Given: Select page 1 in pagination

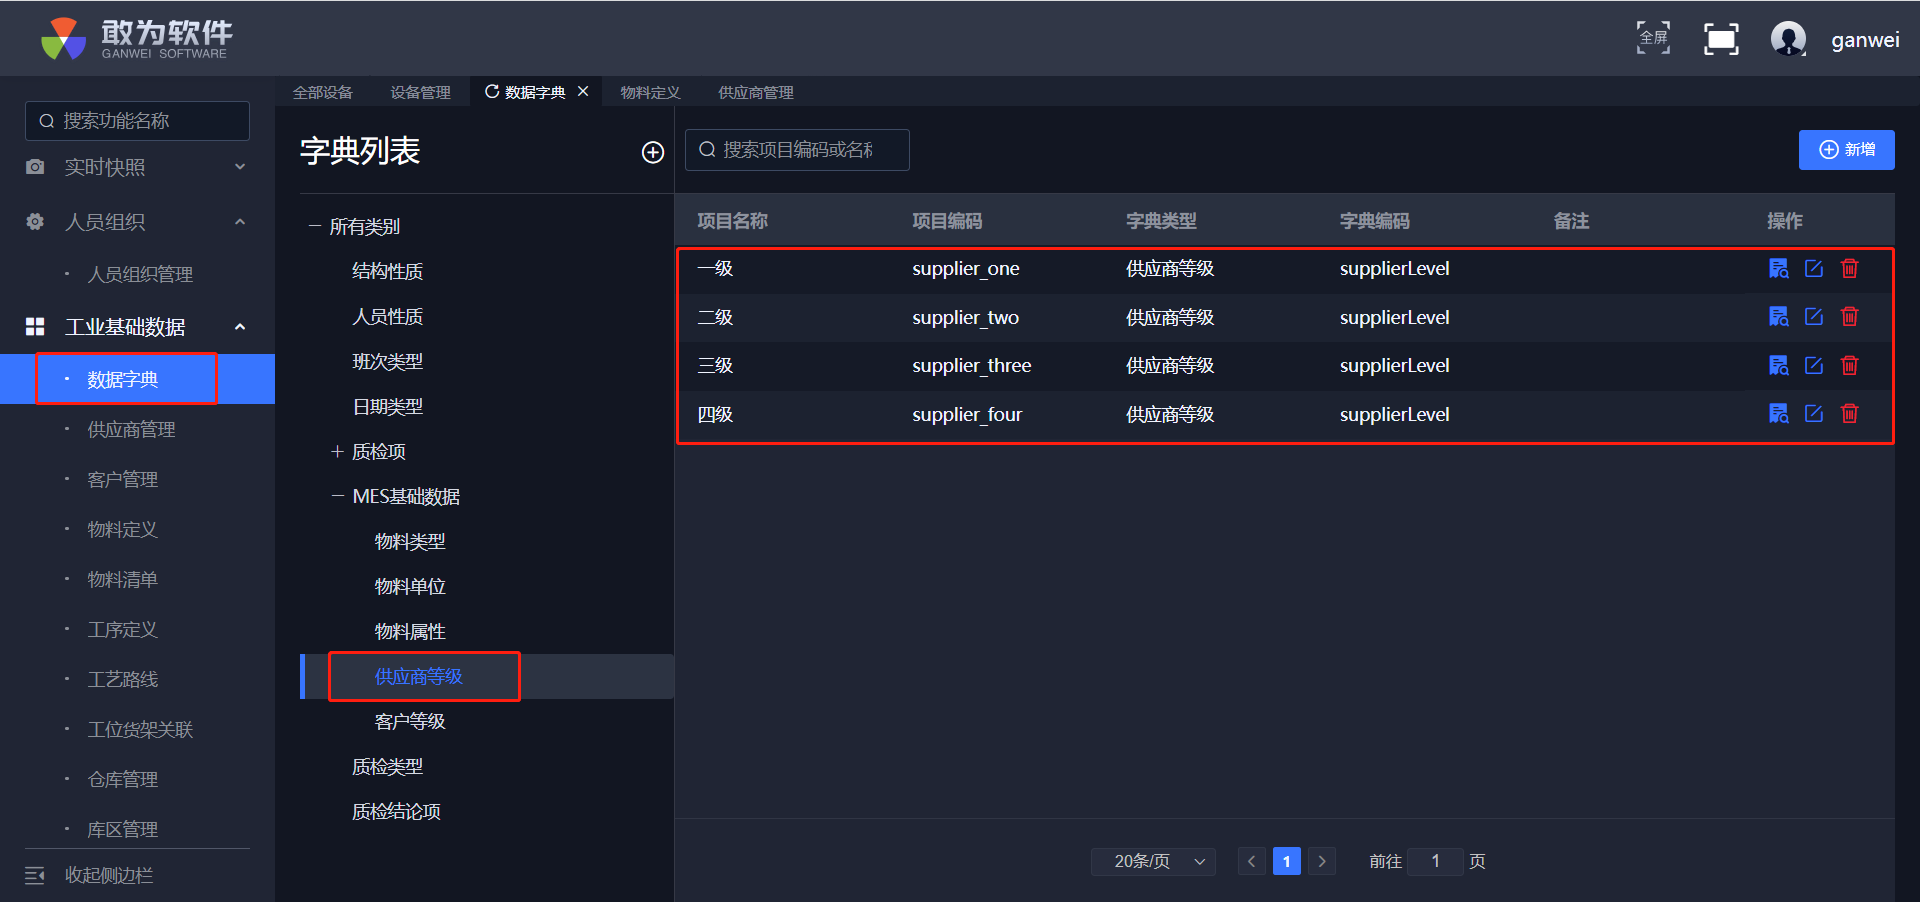Looking at the screenshot, I should (1287, 861).
